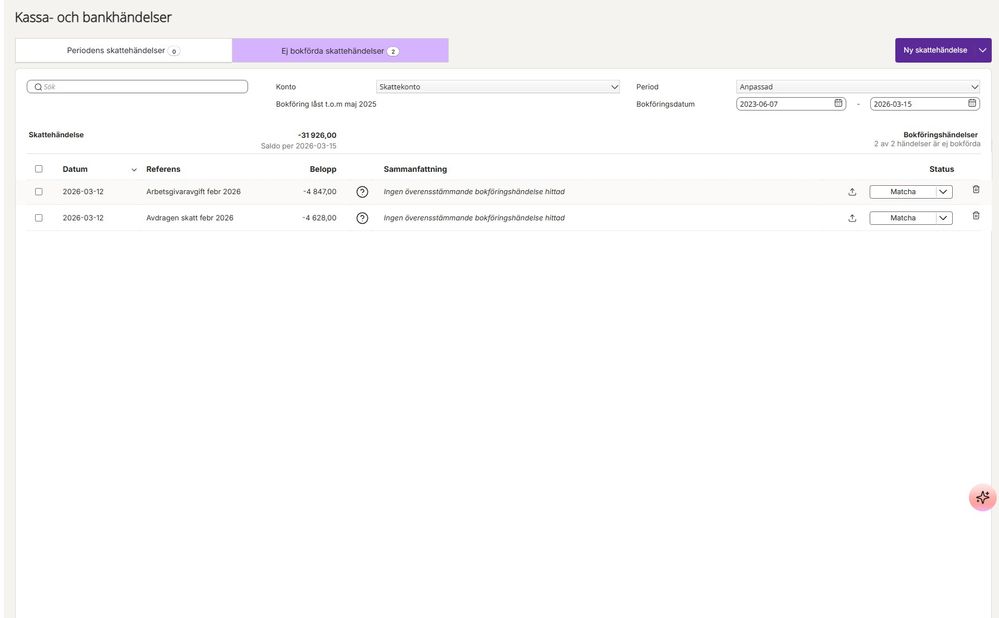Screen dimensions: 999x618
Task: Click the help icon on Arbetsgivaravgift row
Action: coord(362,192)
